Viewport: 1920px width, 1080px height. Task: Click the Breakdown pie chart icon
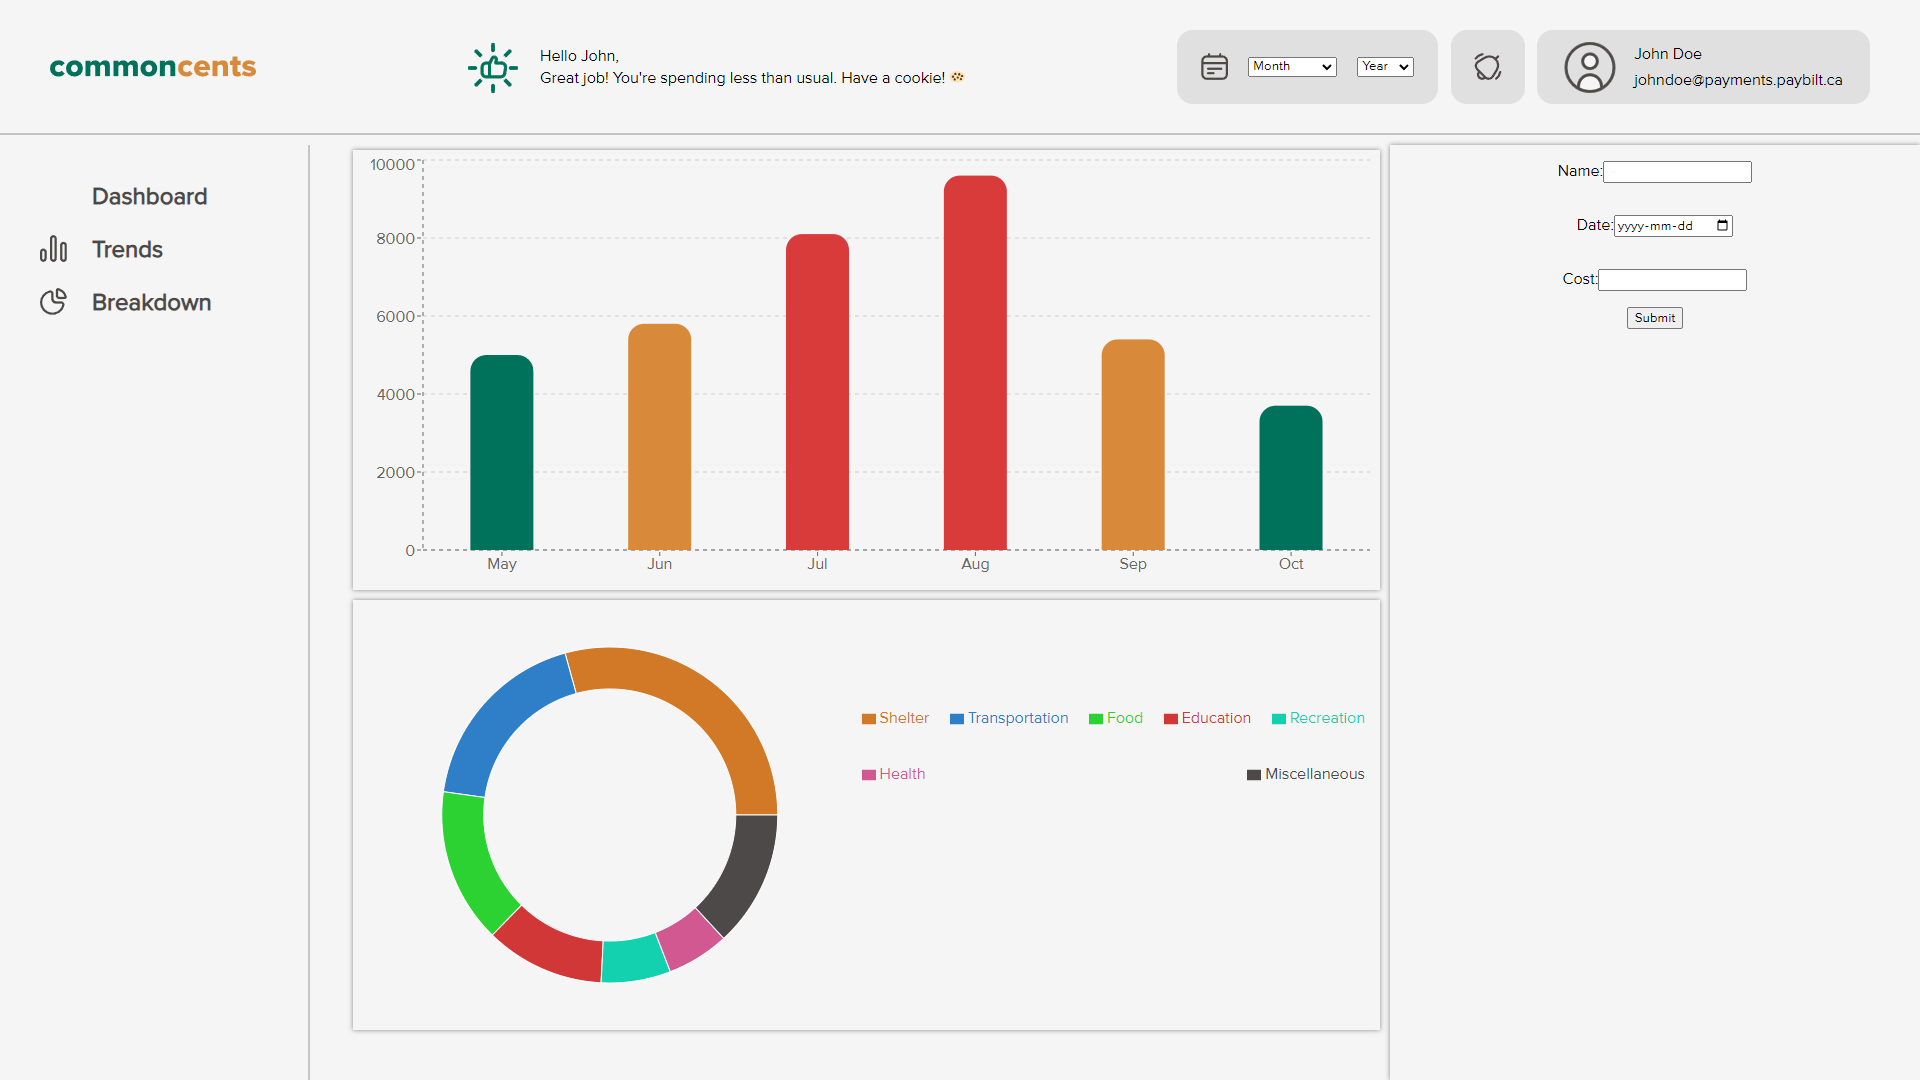pos(53,302)
